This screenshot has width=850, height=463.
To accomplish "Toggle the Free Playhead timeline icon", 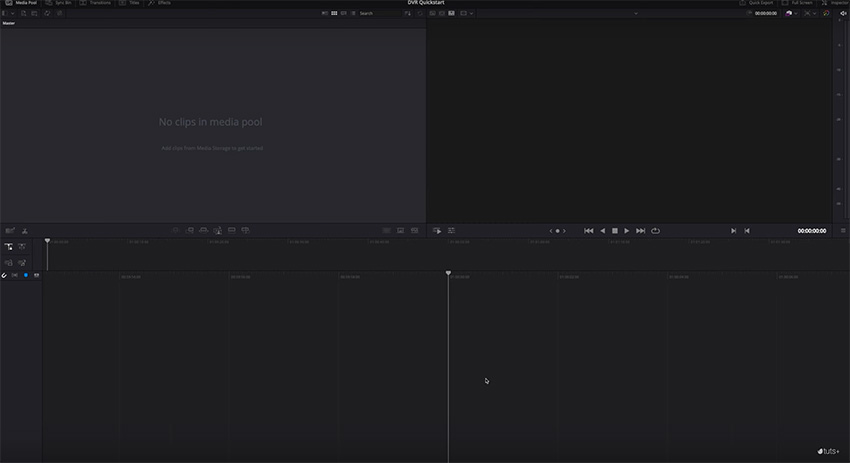I will (x=22, y=247).
